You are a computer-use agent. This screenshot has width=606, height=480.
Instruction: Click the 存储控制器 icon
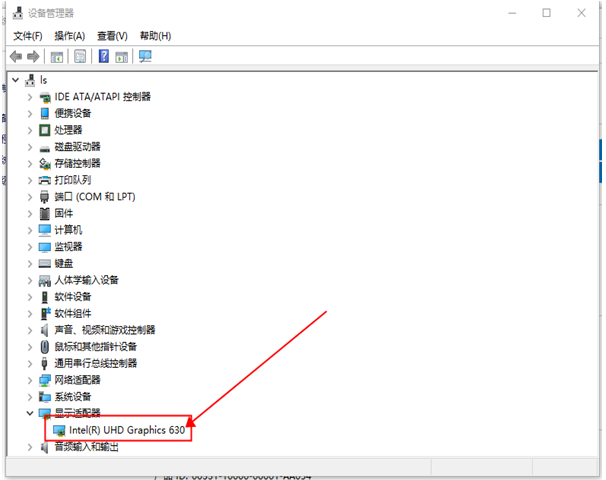[45, 164]
